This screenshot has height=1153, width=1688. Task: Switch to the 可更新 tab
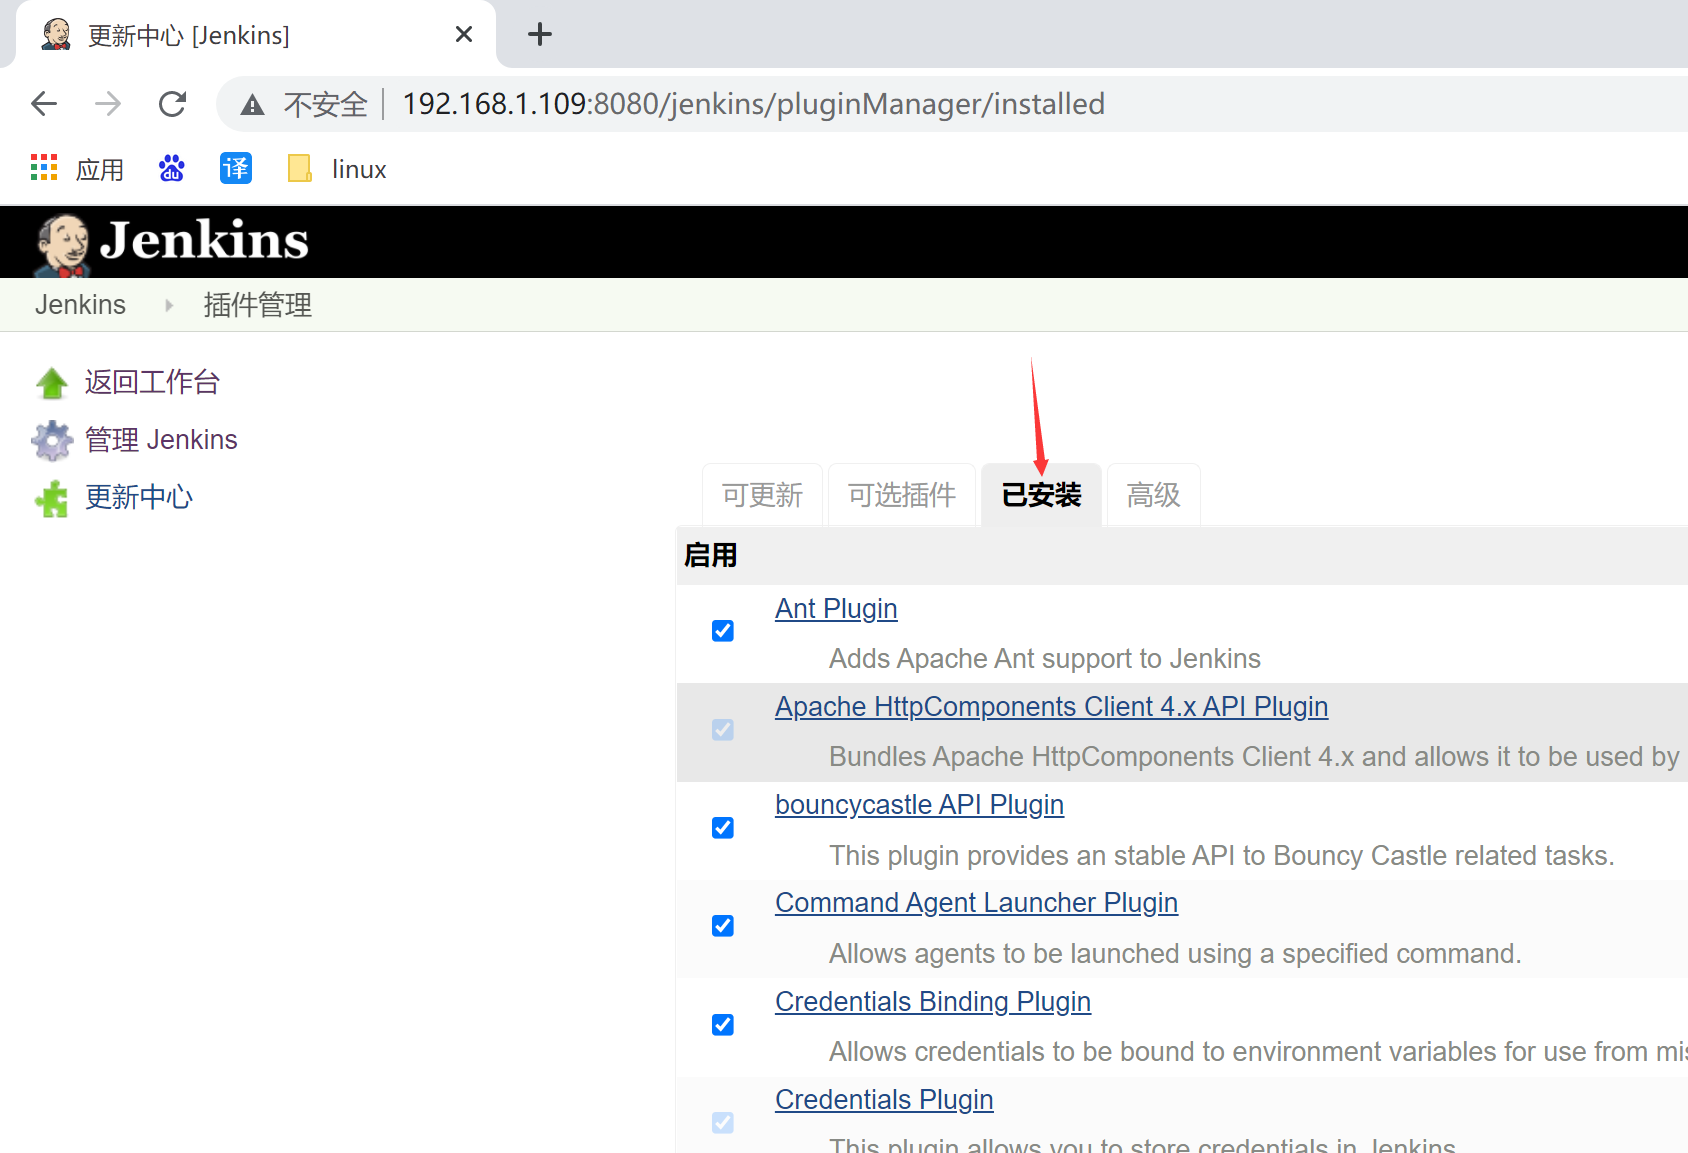click(x=762, y=495)
